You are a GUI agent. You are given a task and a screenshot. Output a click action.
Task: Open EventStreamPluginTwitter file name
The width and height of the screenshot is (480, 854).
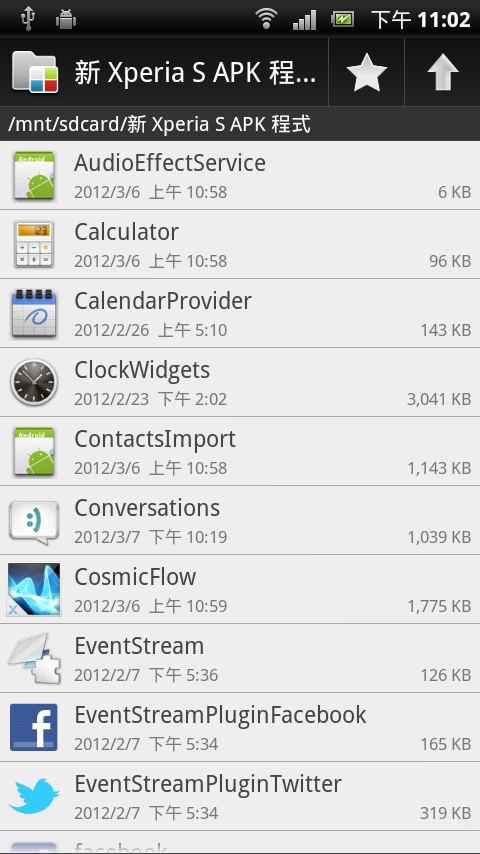pyautogui.click(x=208, y=784)
